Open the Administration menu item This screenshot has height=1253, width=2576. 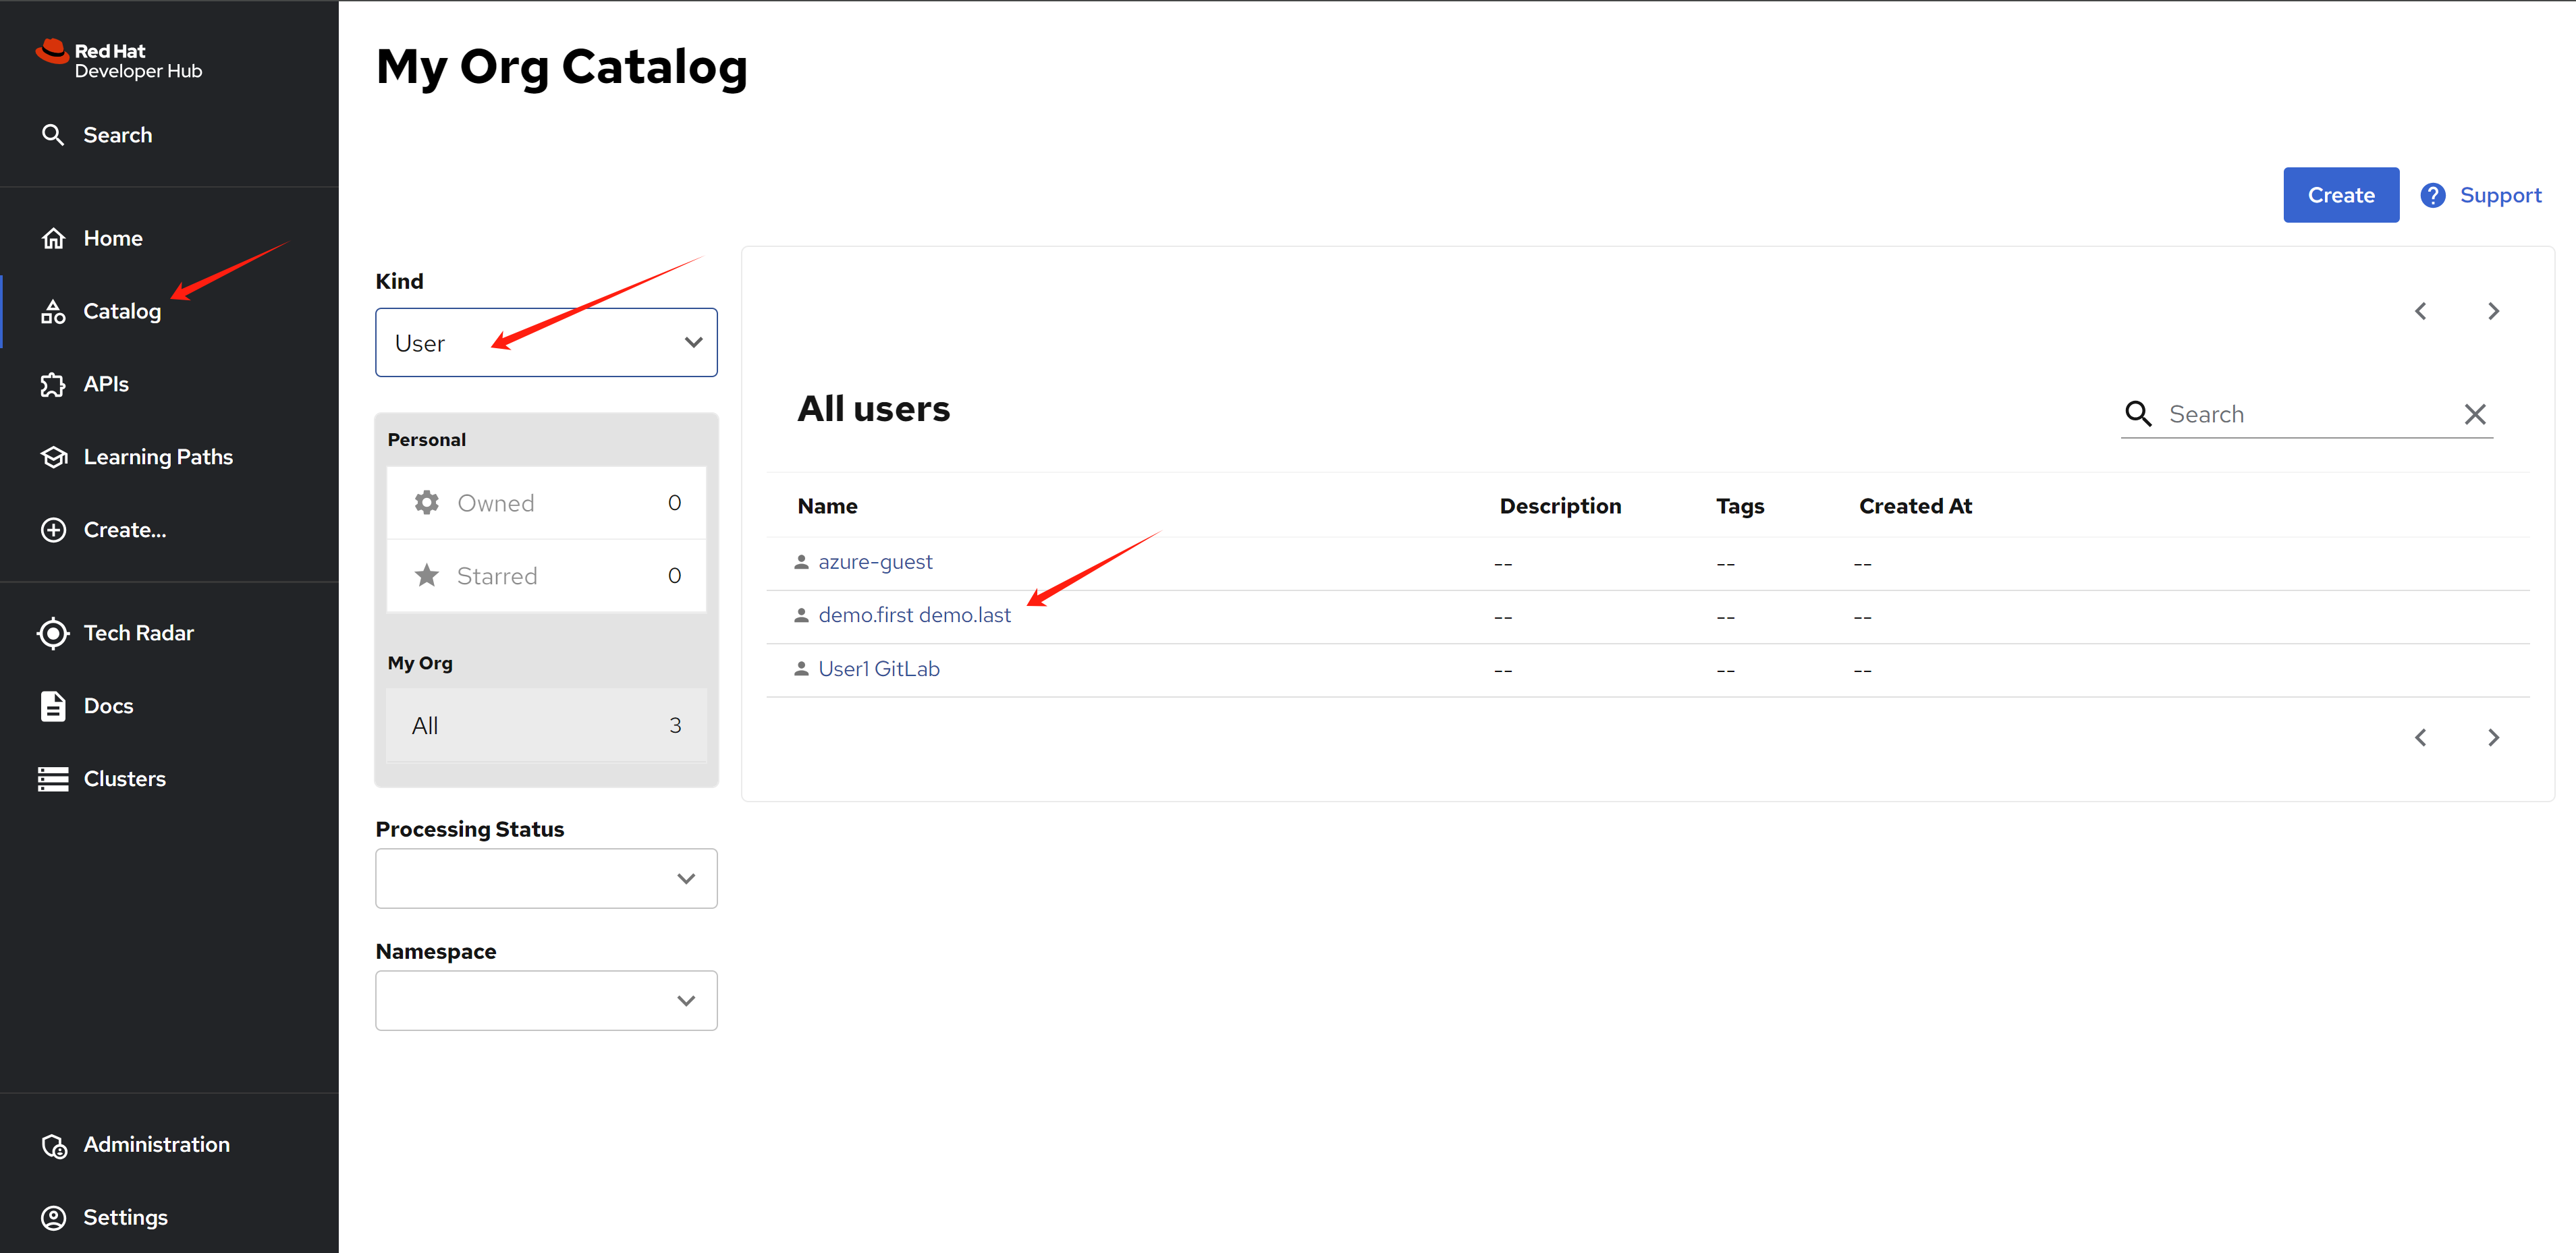[x=156, y=1145]
